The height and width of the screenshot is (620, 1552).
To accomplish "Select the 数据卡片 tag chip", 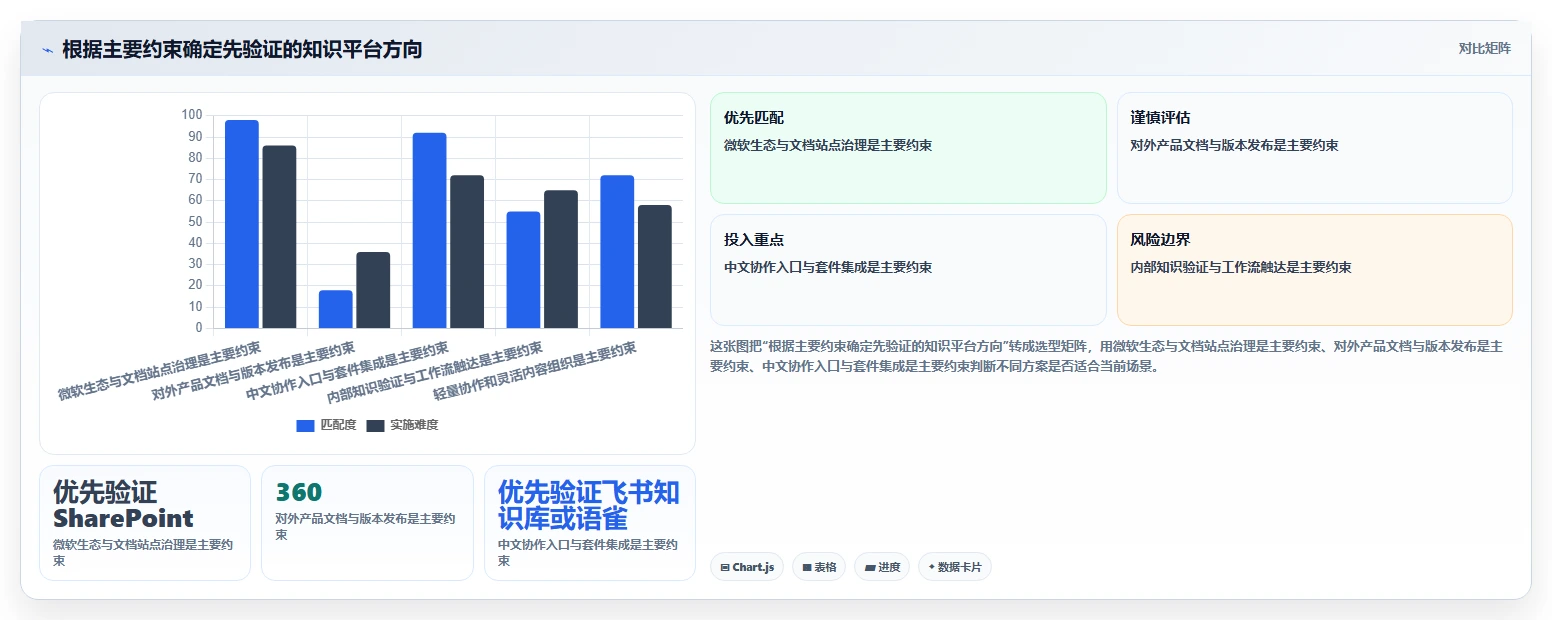I will (954, 567).
